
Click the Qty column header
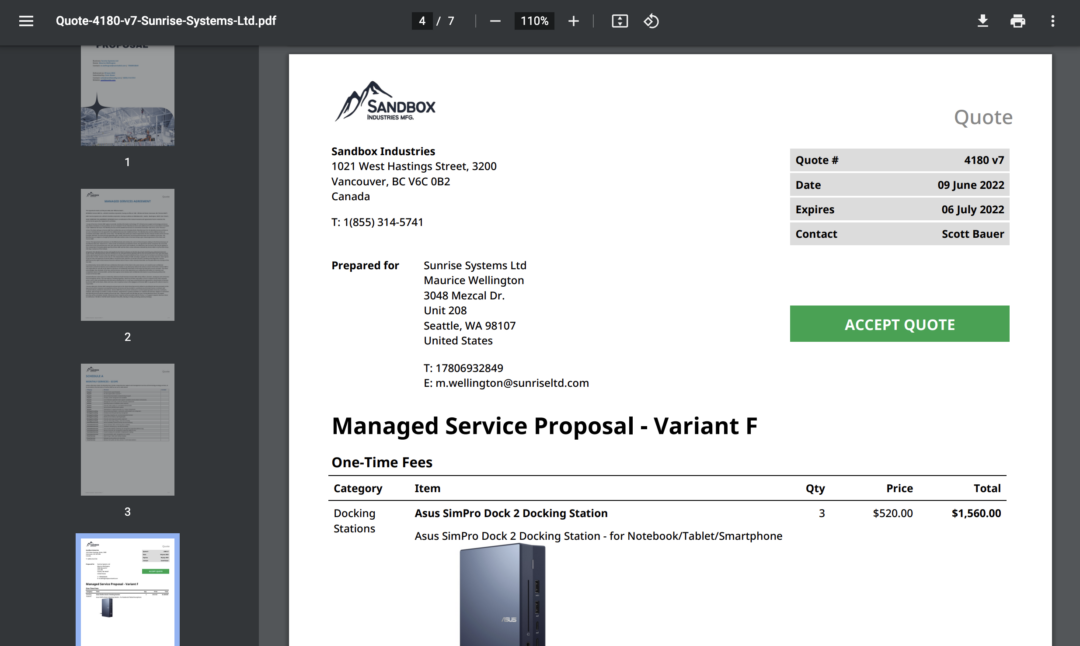point(815,488)
